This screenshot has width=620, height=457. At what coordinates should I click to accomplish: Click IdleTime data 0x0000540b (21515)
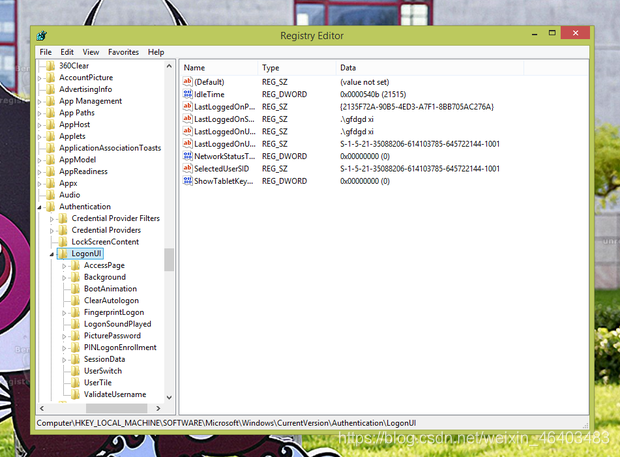pos(373,94)
